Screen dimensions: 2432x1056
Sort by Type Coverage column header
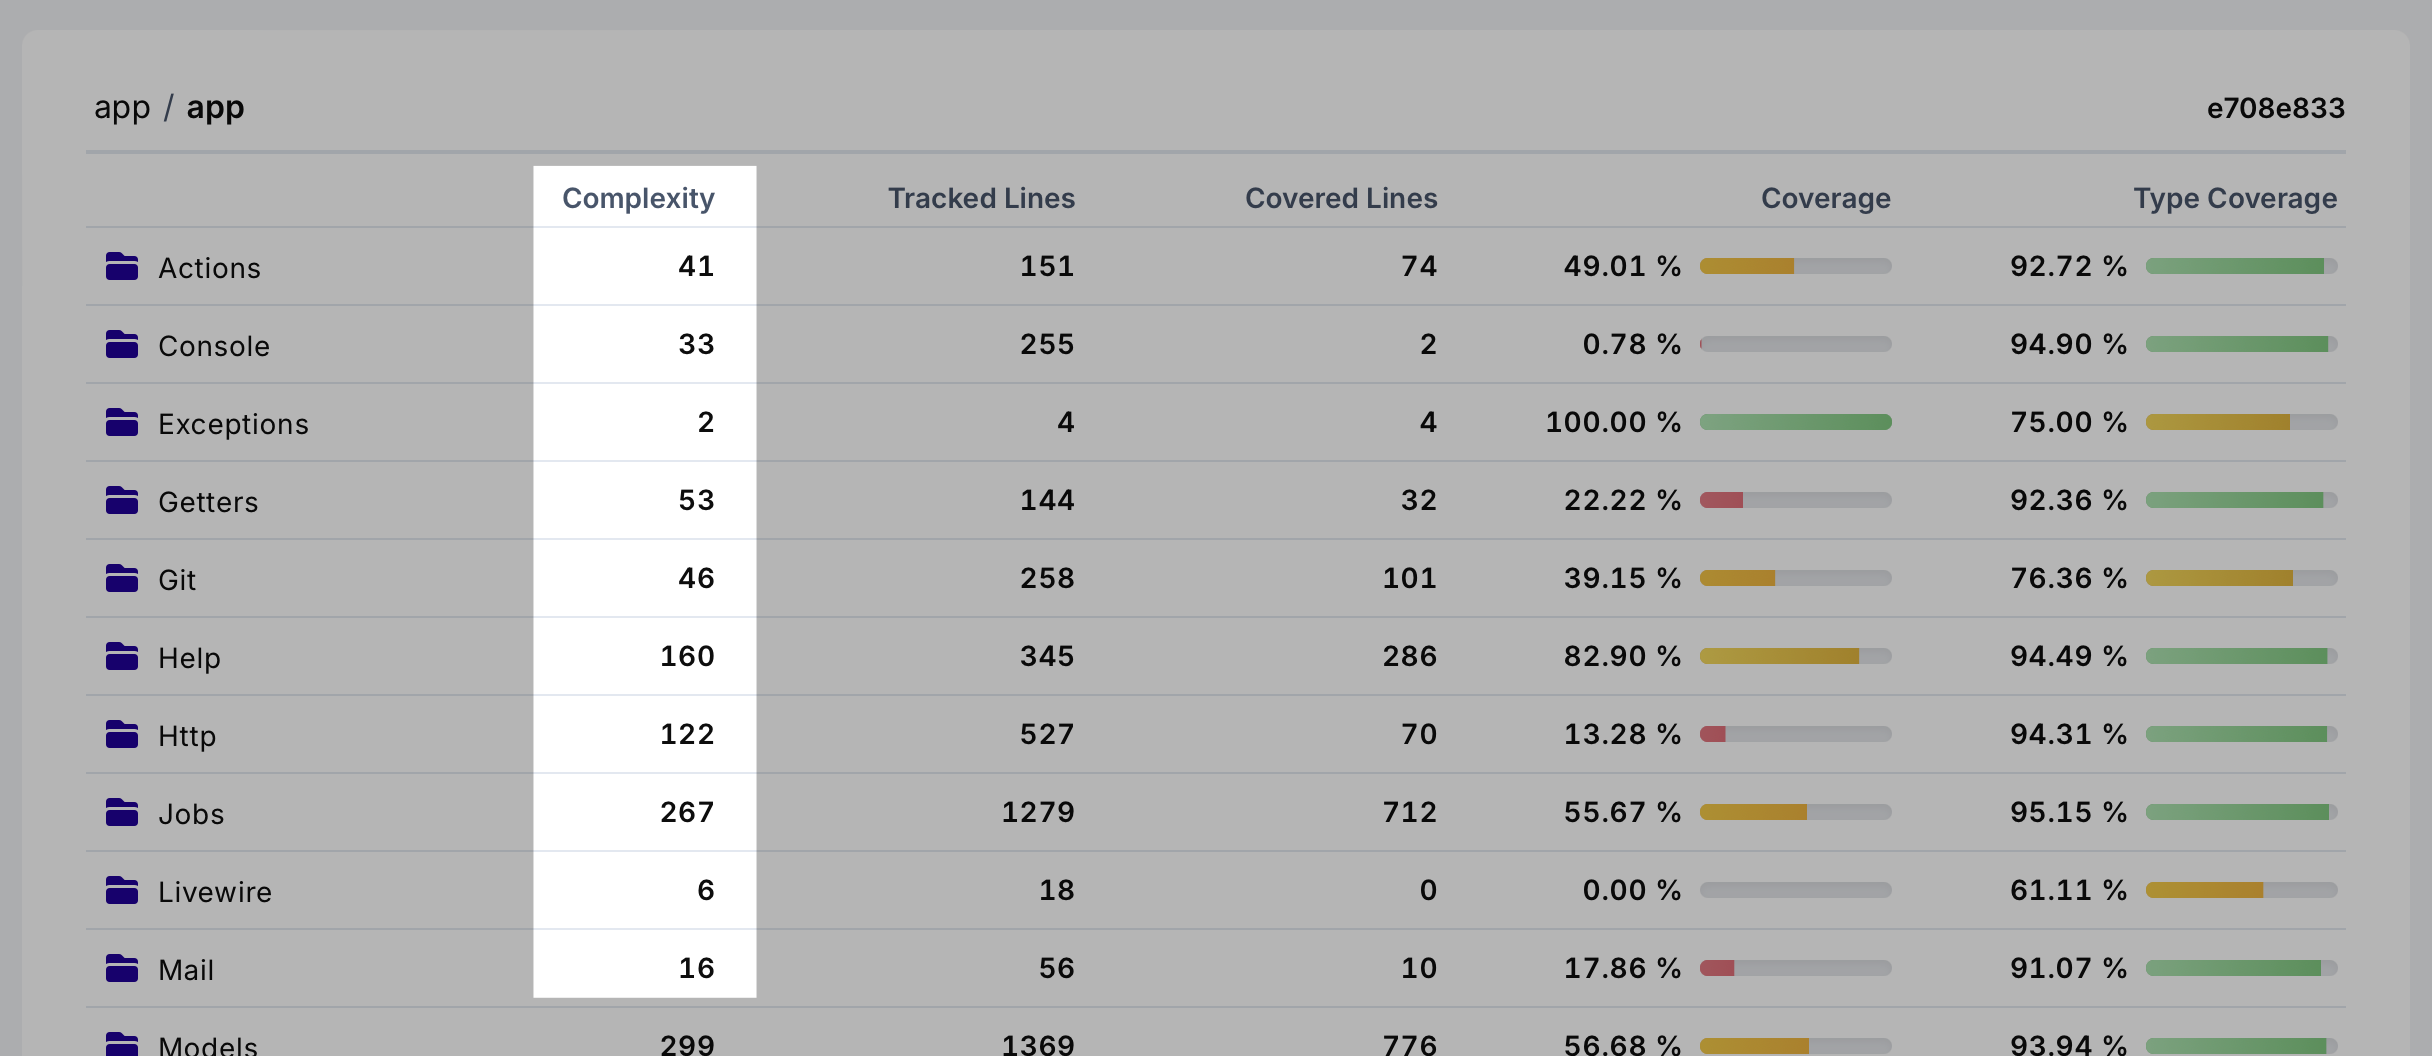(2235, 198)
